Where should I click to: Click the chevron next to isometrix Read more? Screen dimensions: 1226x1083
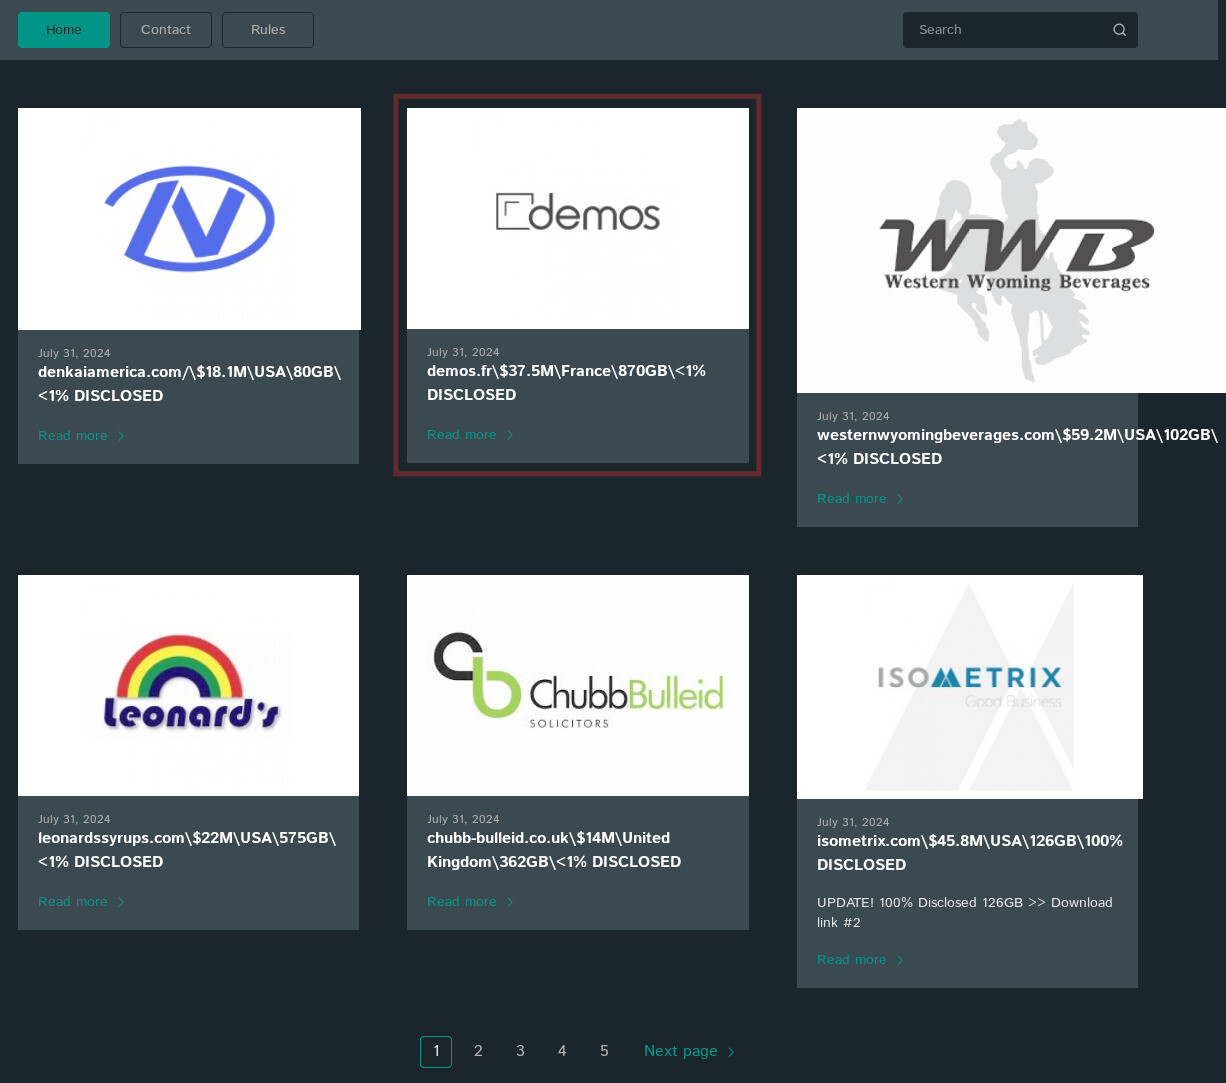[900, 960]
